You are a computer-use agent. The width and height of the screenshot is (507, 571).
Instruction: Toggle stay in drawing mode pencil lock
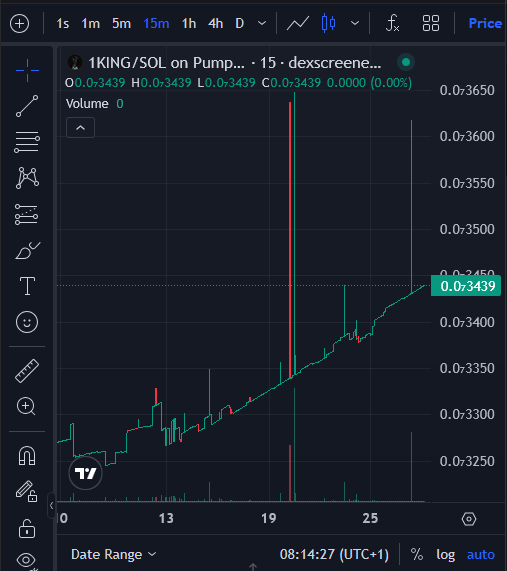27,492
